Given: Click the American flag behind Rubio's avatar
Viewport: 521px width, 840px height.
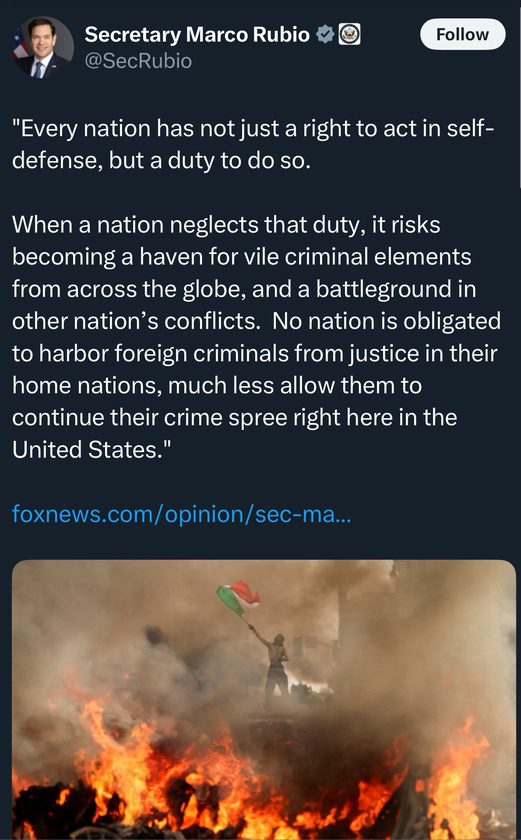Looking at the screenshot, I should pyautogui.click(x=19, y=44).
